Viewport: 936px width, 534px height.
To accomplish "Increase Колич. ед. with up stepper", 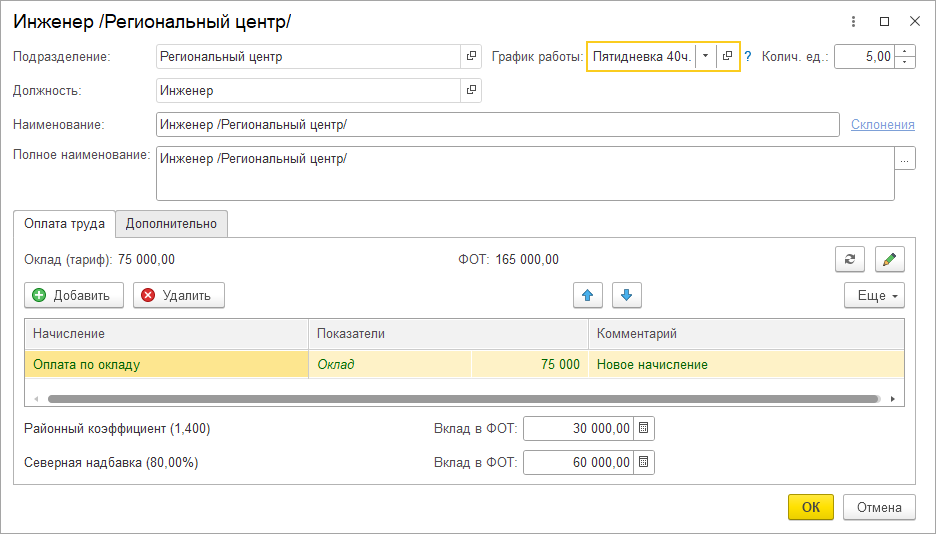I will click(x=905, y=51).
